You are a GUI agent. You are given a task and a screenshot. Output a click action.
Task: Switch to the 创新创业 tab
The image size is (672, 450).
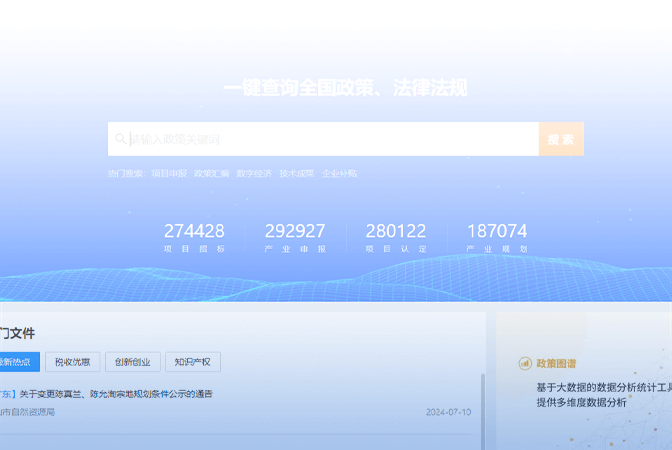coord(132,362)
